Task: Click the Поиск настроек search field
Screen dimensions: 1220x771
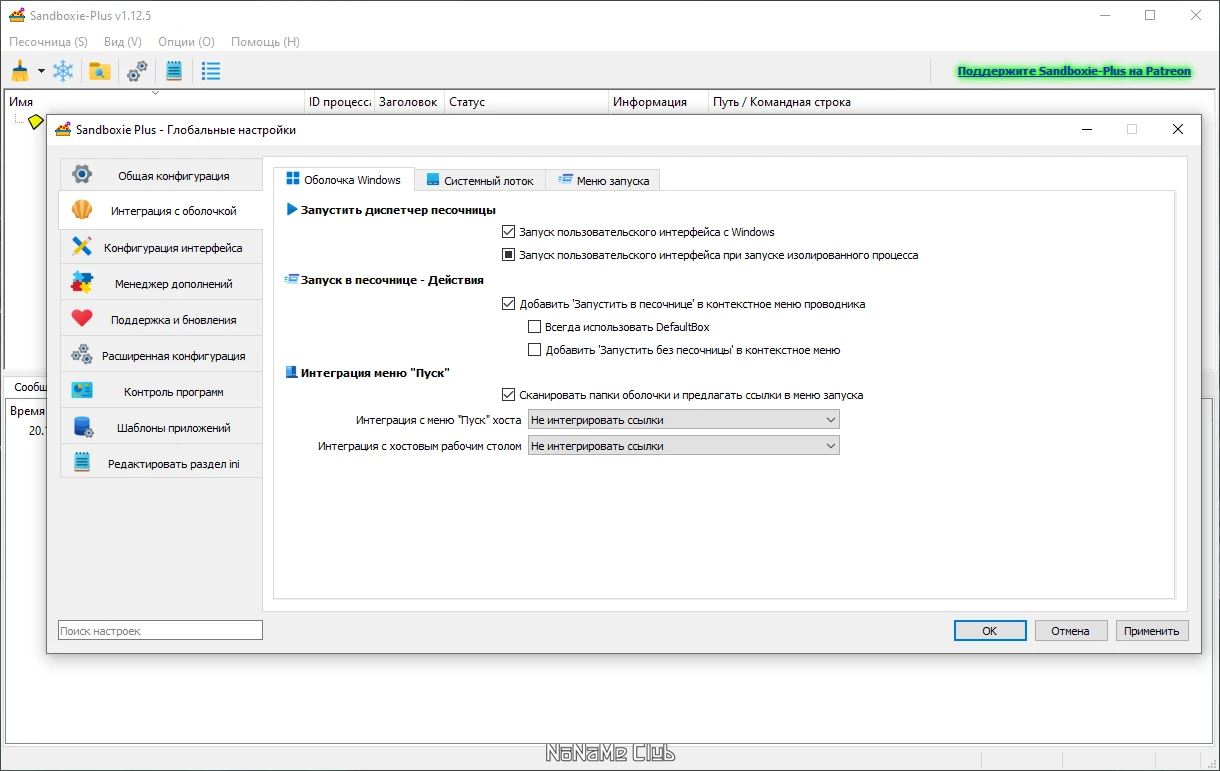Action: click(x=160, y=631)
